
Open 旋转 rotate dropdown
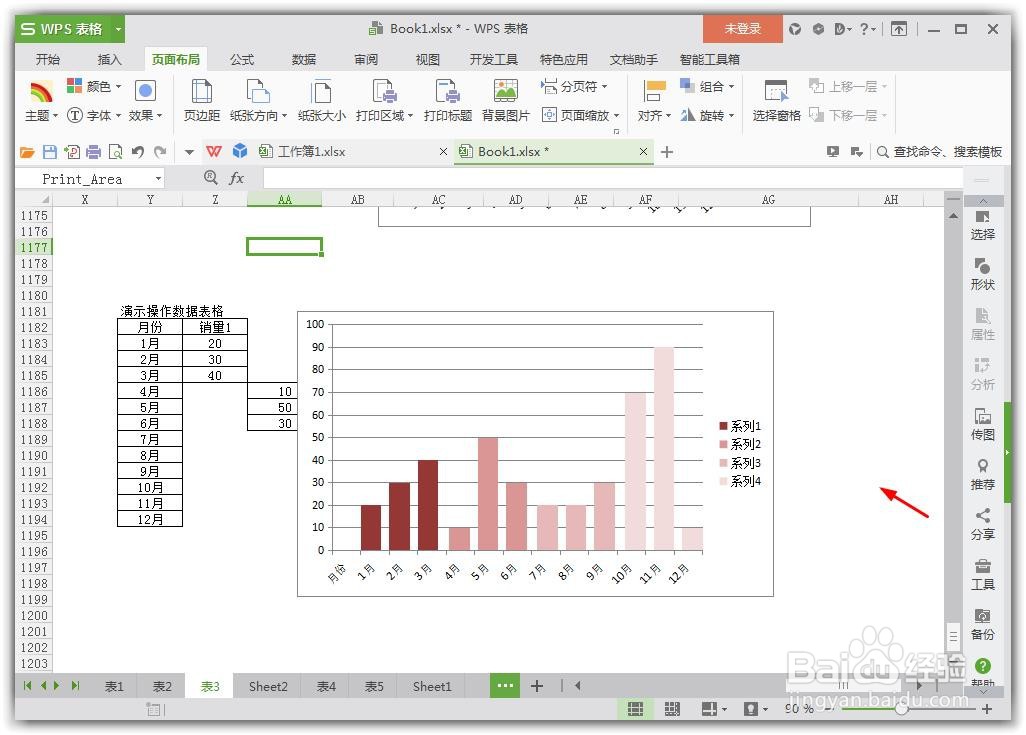[707, 116]
